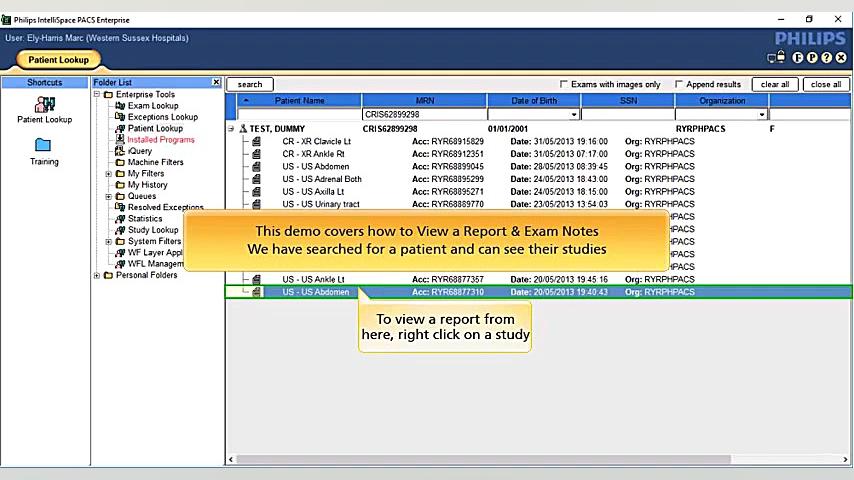This screenshot has height=480, width=854.
Task: Click study icon for CR - XR Clavicle Lt
Action: click(x=256, y=141)
